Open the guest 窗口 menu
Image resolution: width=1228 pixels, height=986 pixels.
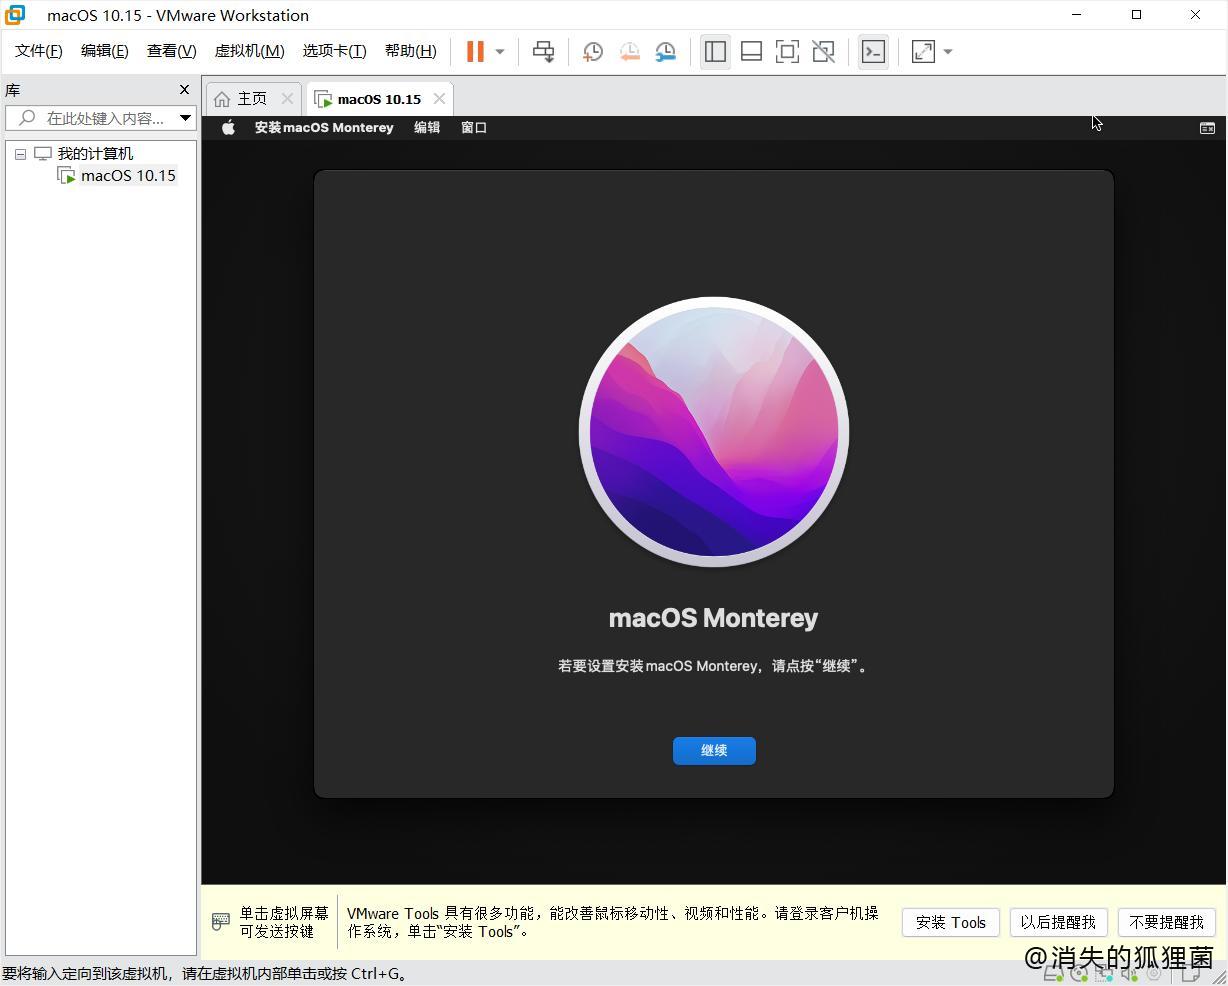[474, 127]
